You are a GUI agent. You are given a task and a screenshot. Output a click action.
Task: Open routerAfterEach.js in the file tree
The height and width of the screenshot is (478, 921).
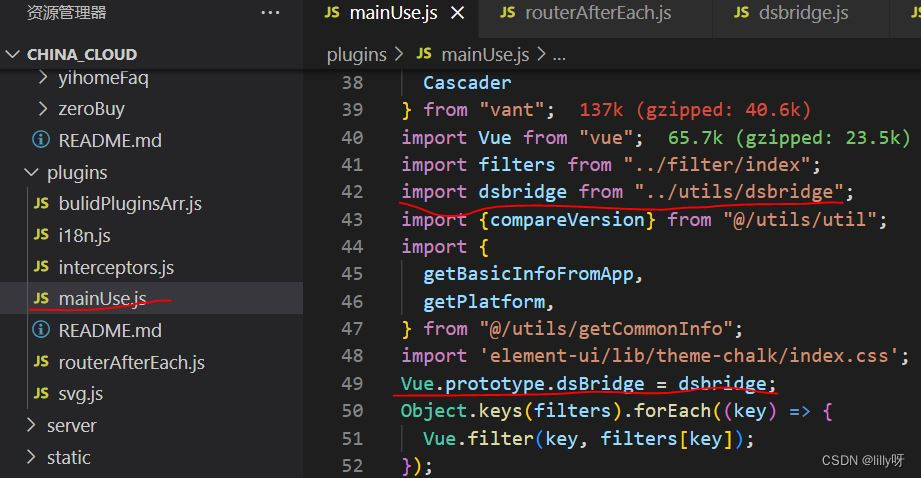tap(131, 362)
